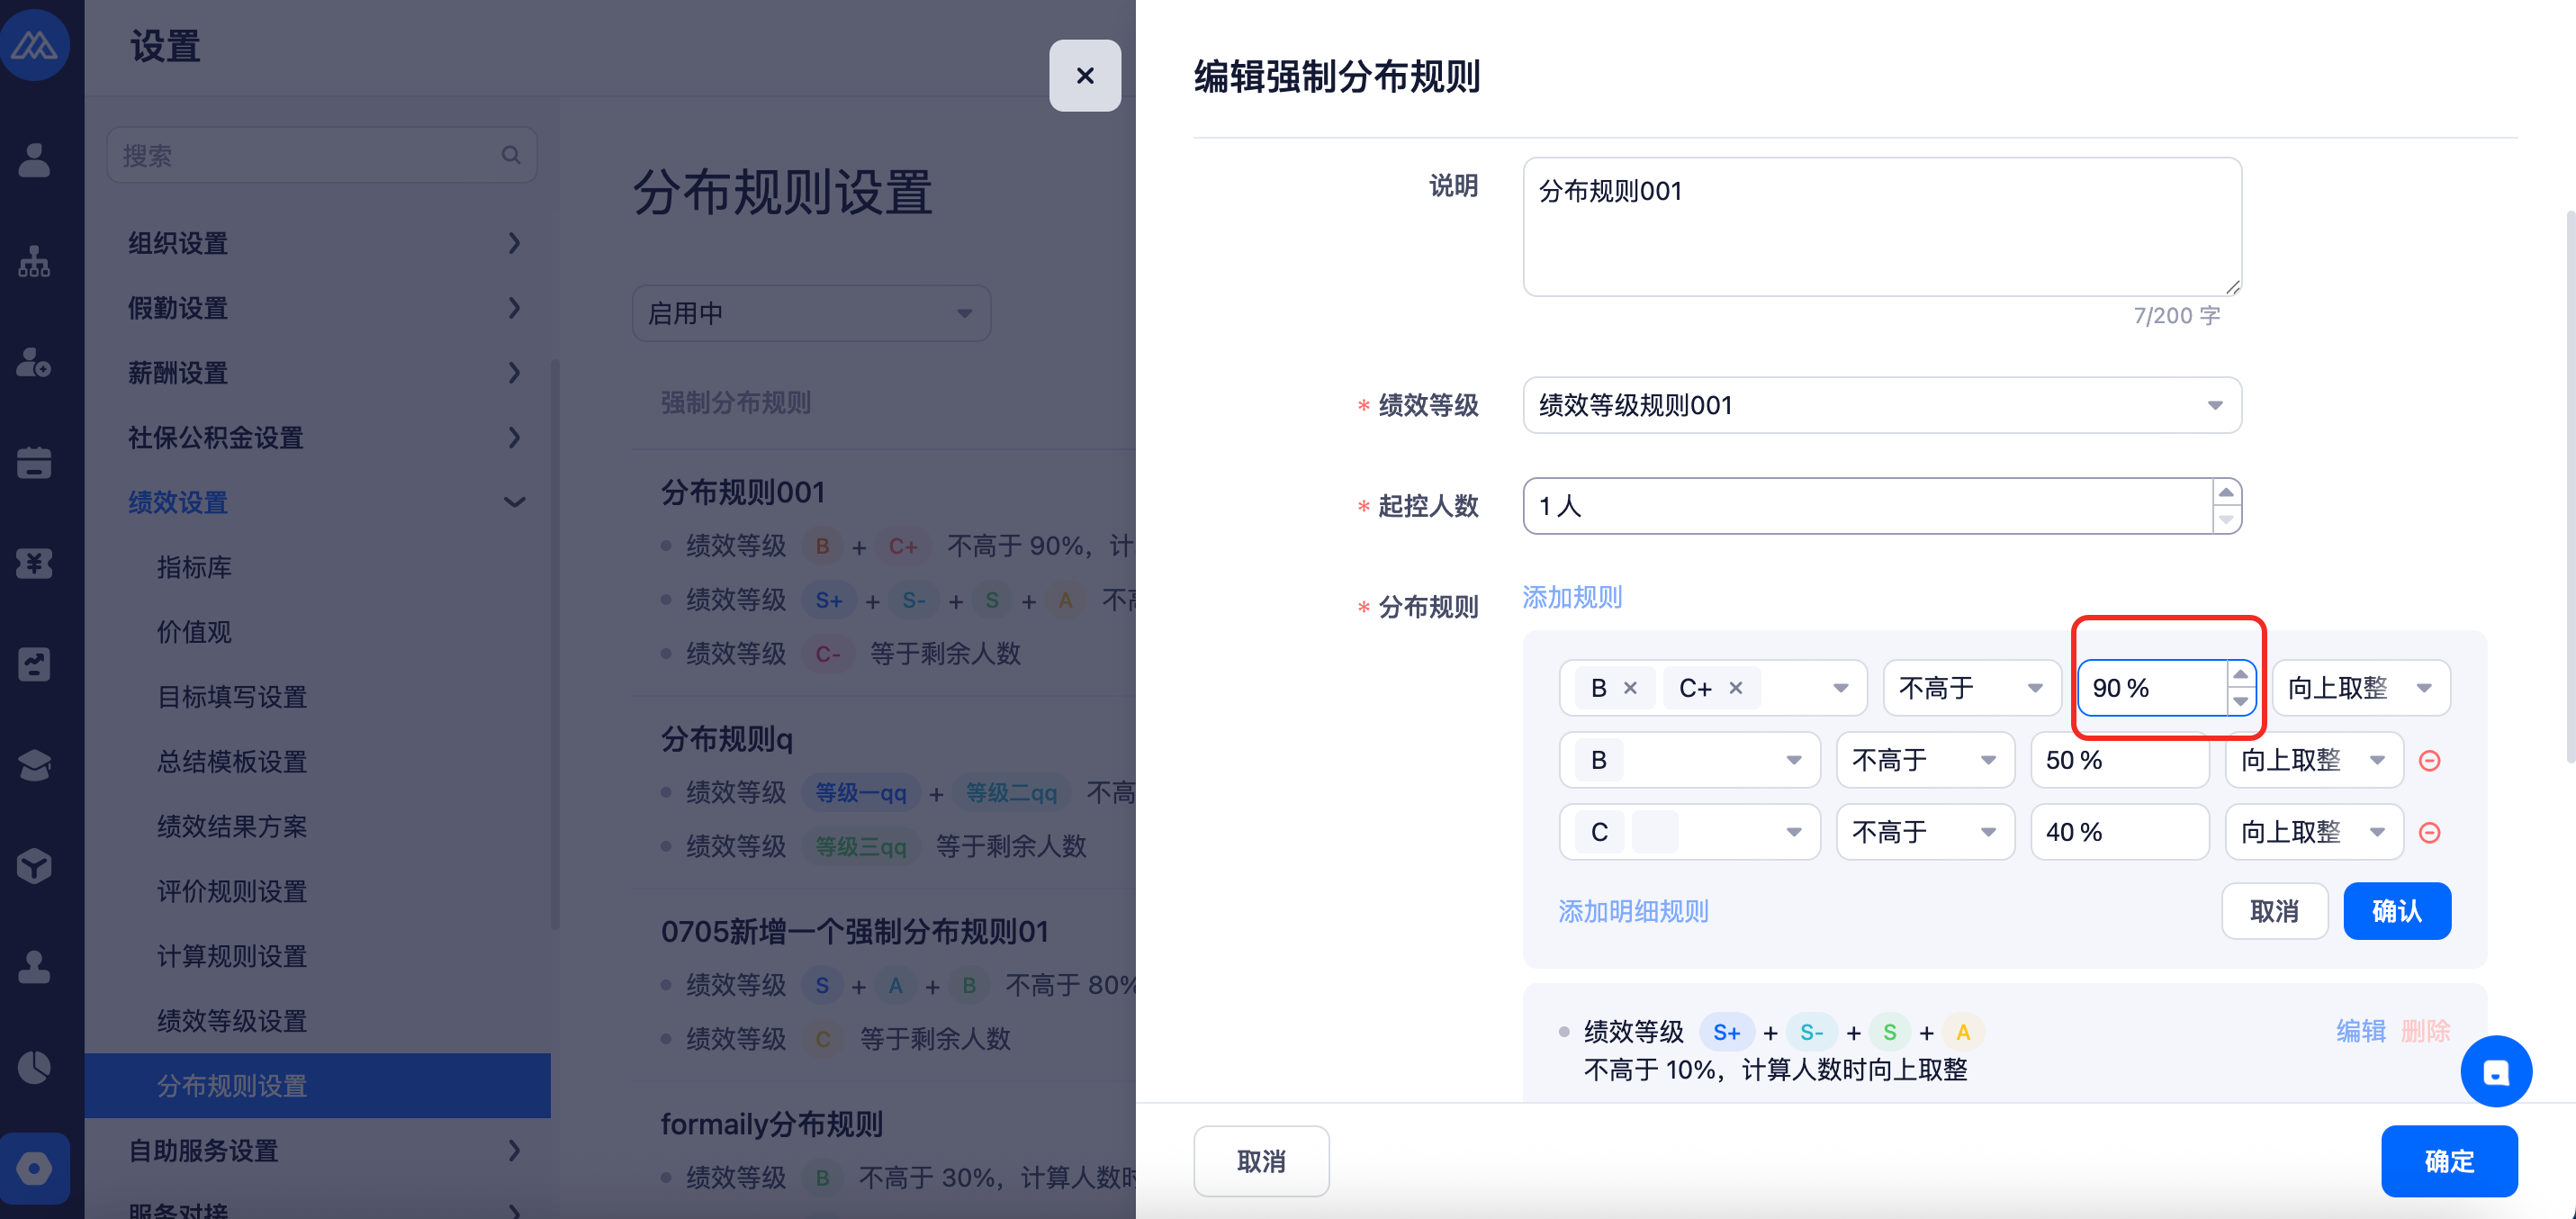Delete the 40 % rule row

2429,833
